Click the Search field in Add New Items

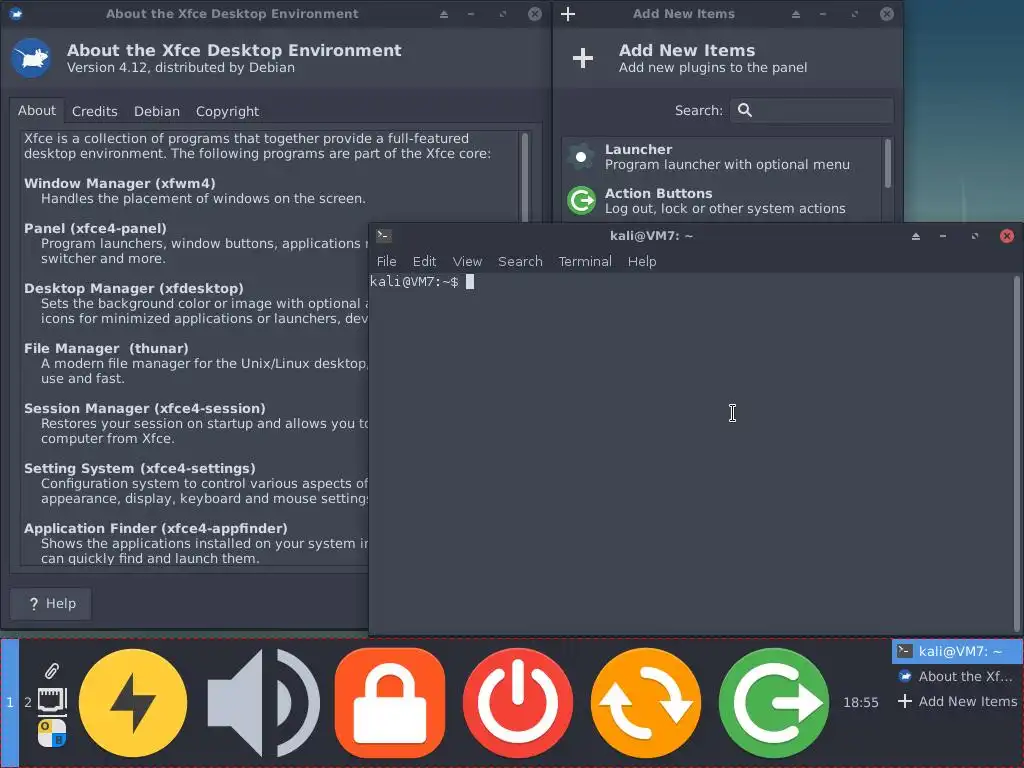[812, 110]
